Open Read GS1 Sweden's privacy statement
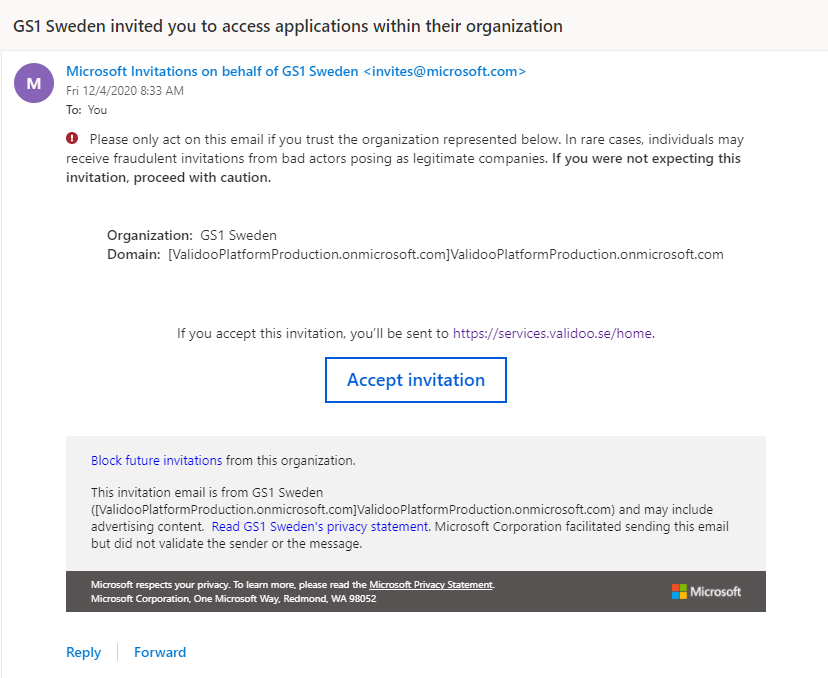This screenshot has width=828, height=678. pyautogui.click(x=320, y=526)
